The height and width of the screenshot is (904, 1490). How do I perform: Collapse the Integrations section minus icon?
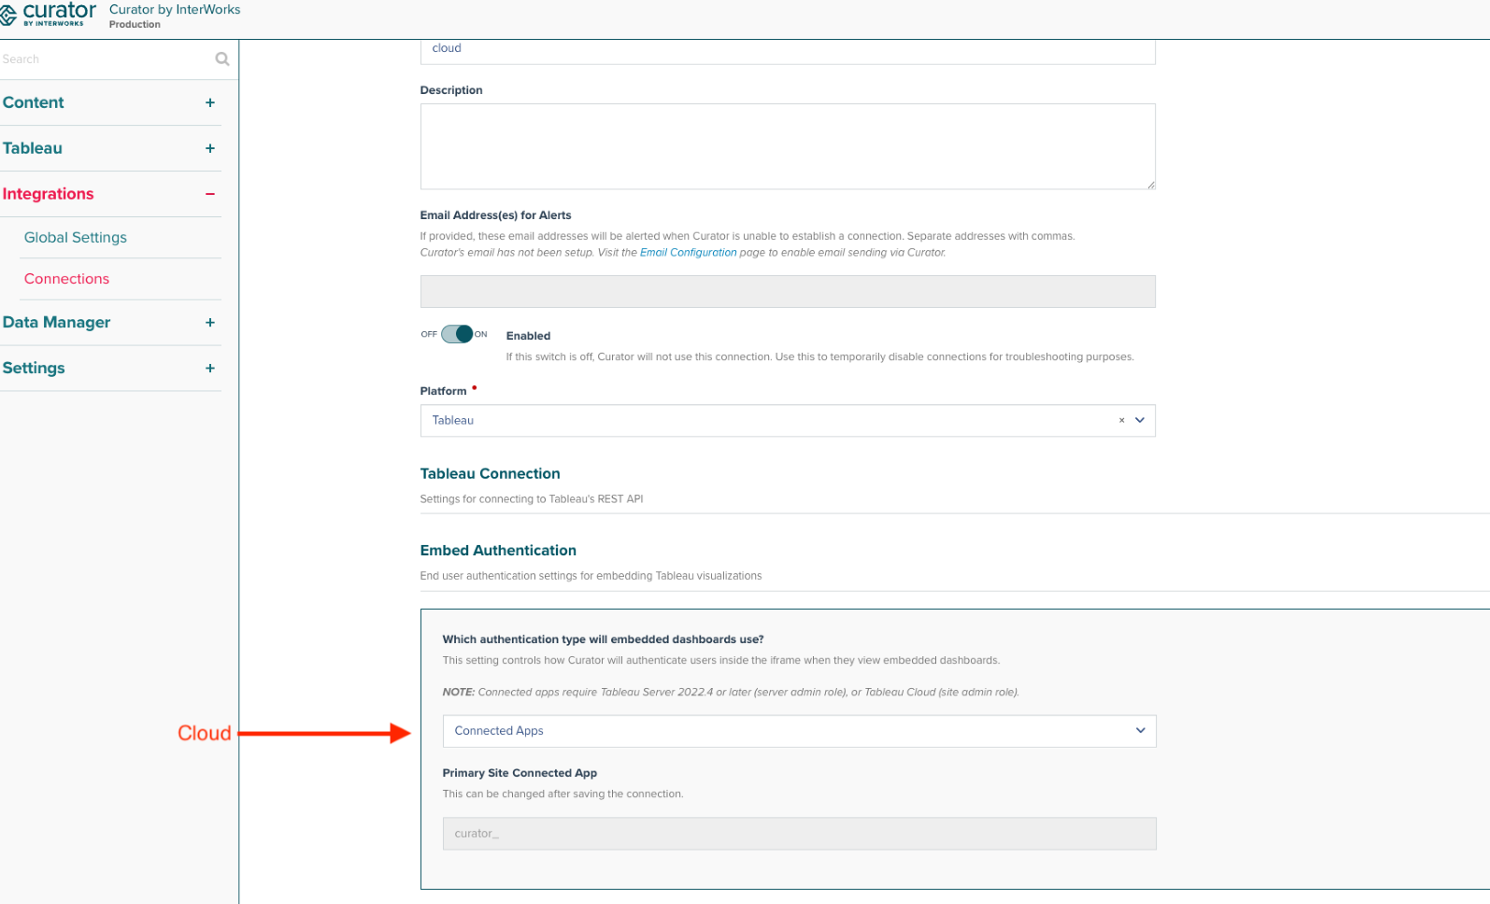[210, 194]
